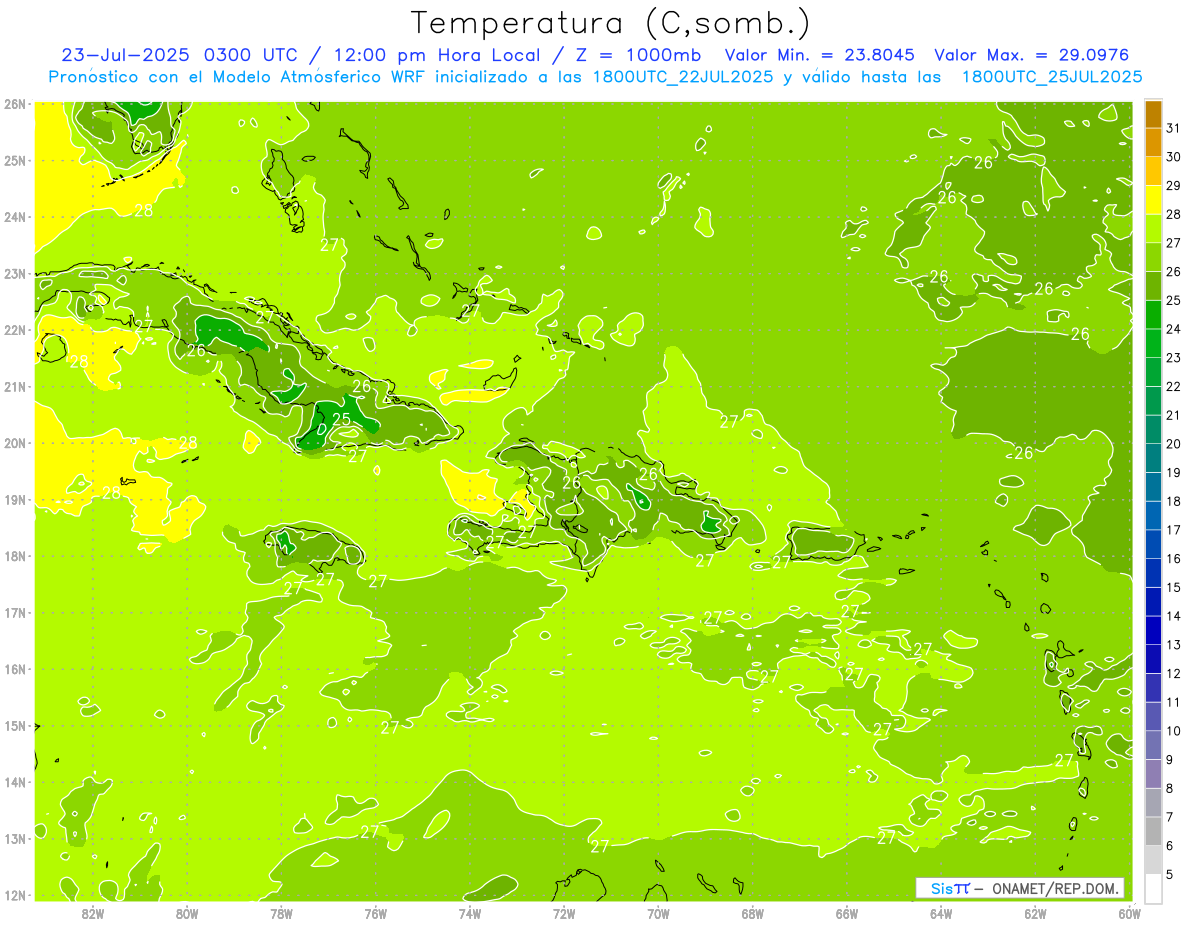Pick the orange legend swatch between 30 and 31
Image resolution: width=1200 pixels, height=927 pixels.
(x=1154, y=143)
